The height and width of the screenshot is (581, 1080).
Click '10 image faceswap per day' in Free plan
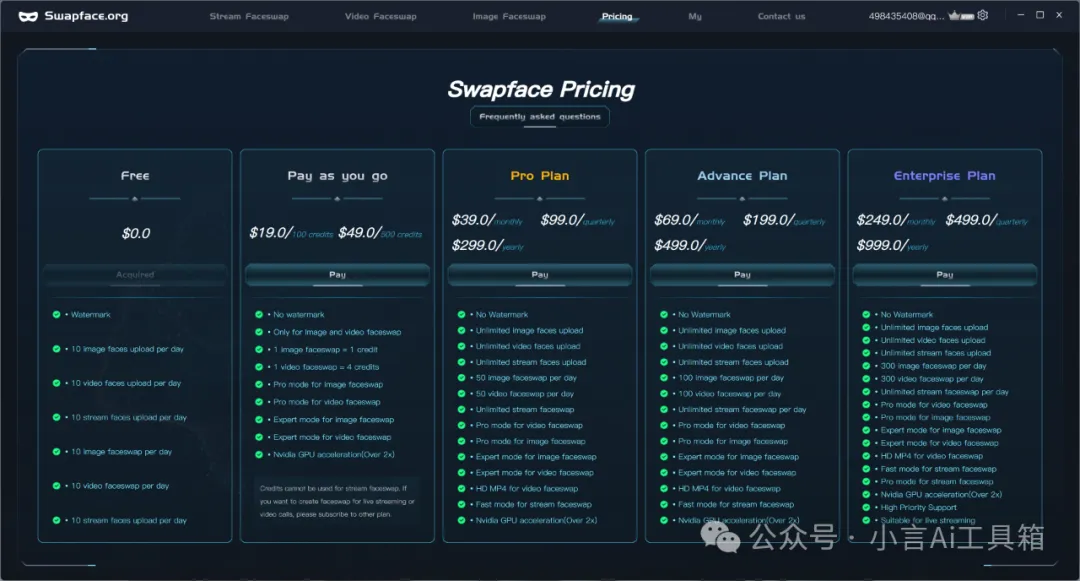122,452
